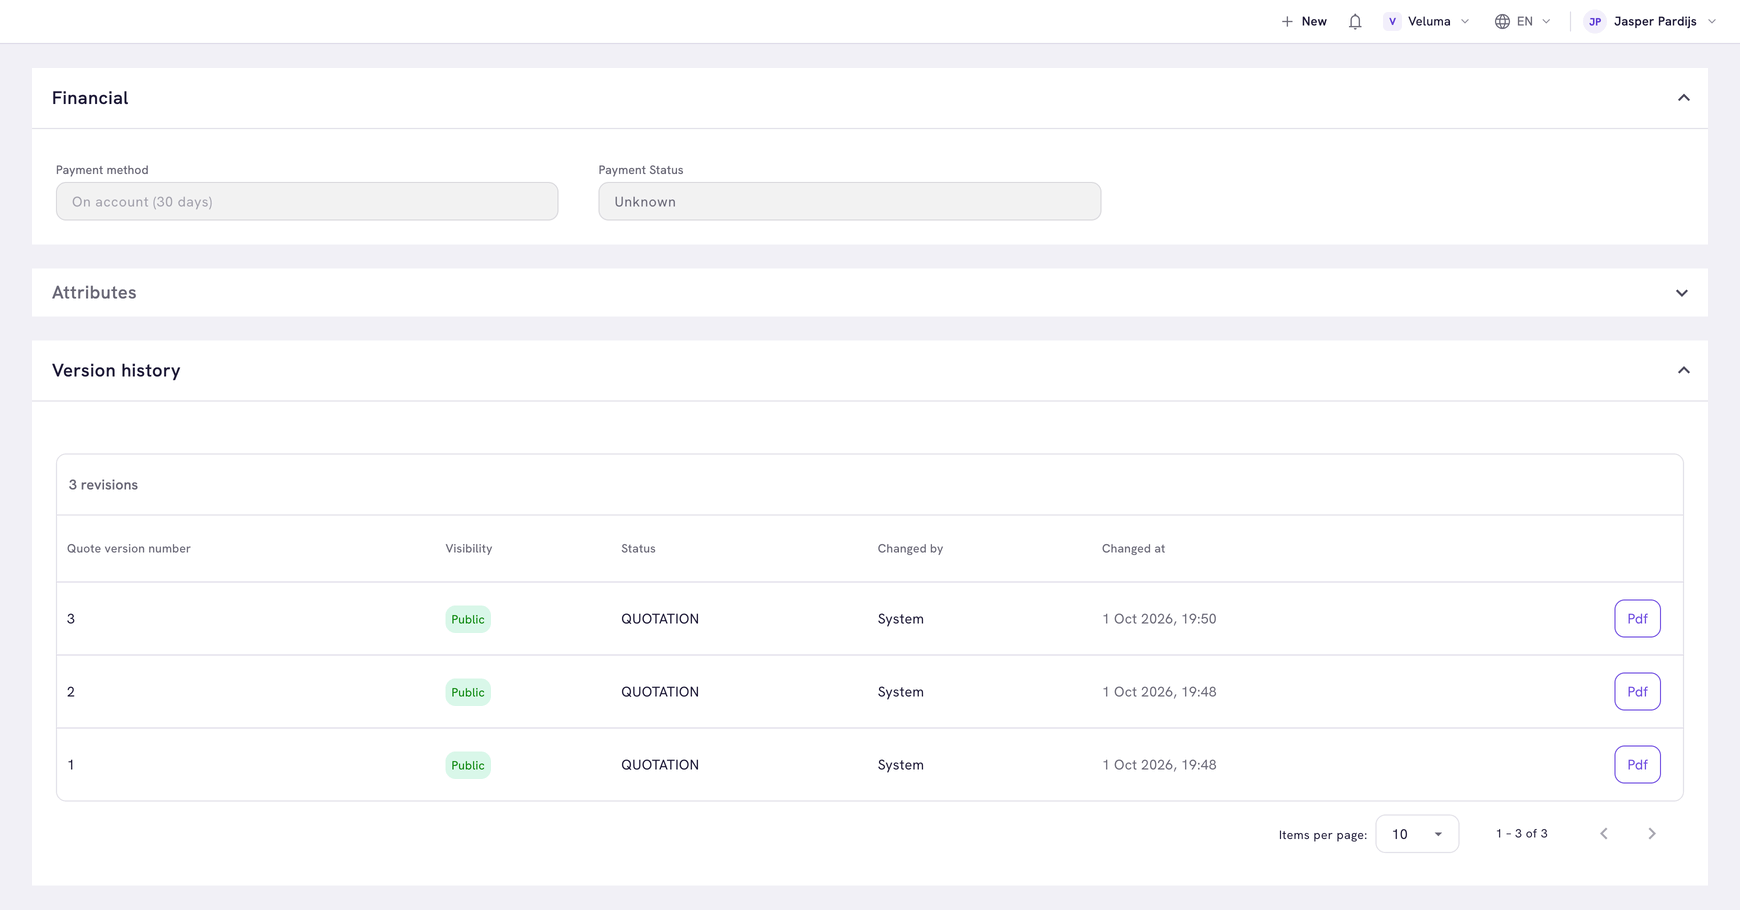Click the Public badge in version 1 row
The width and height of the screenshot is (1740, 910).
pos(468,765)
